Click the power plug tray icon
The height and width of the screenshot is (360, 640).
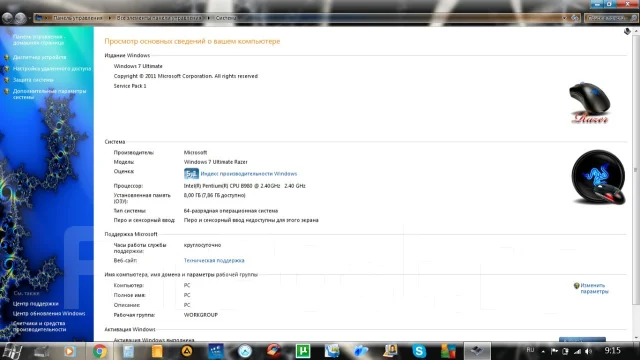[x=566, y=351]
